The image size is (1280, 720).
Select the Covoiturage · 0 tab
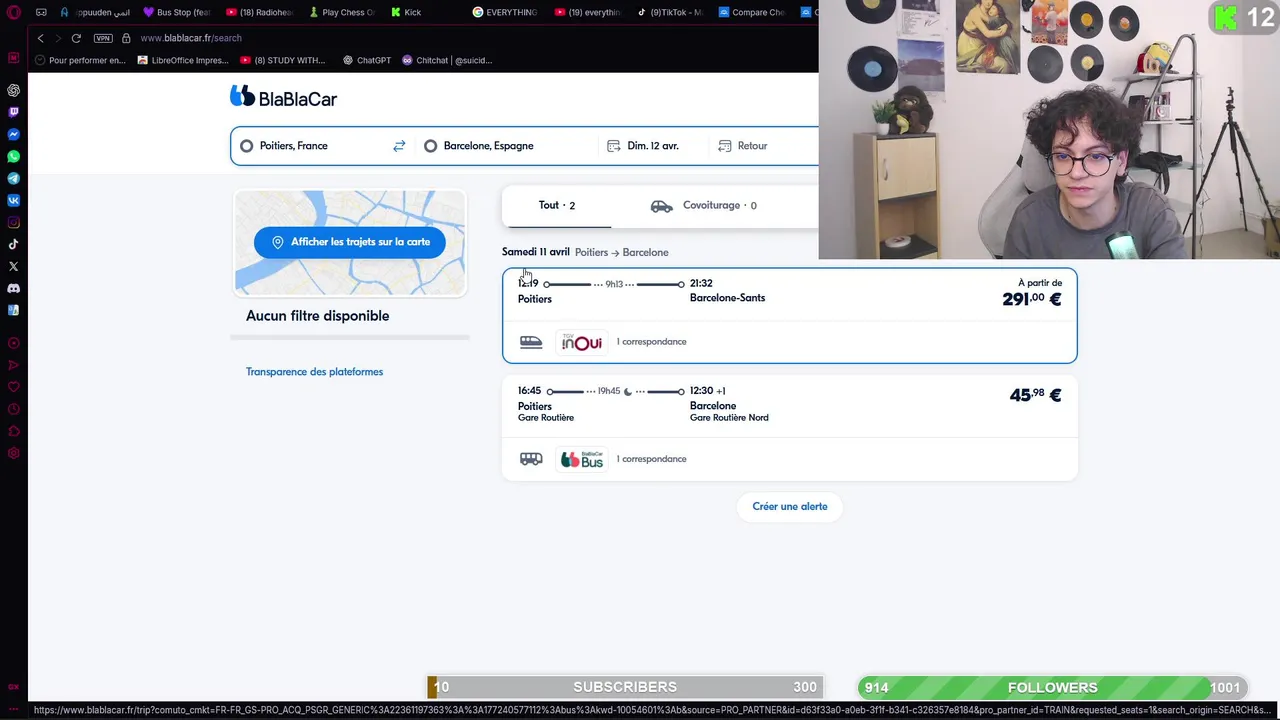tap(703, 205)
